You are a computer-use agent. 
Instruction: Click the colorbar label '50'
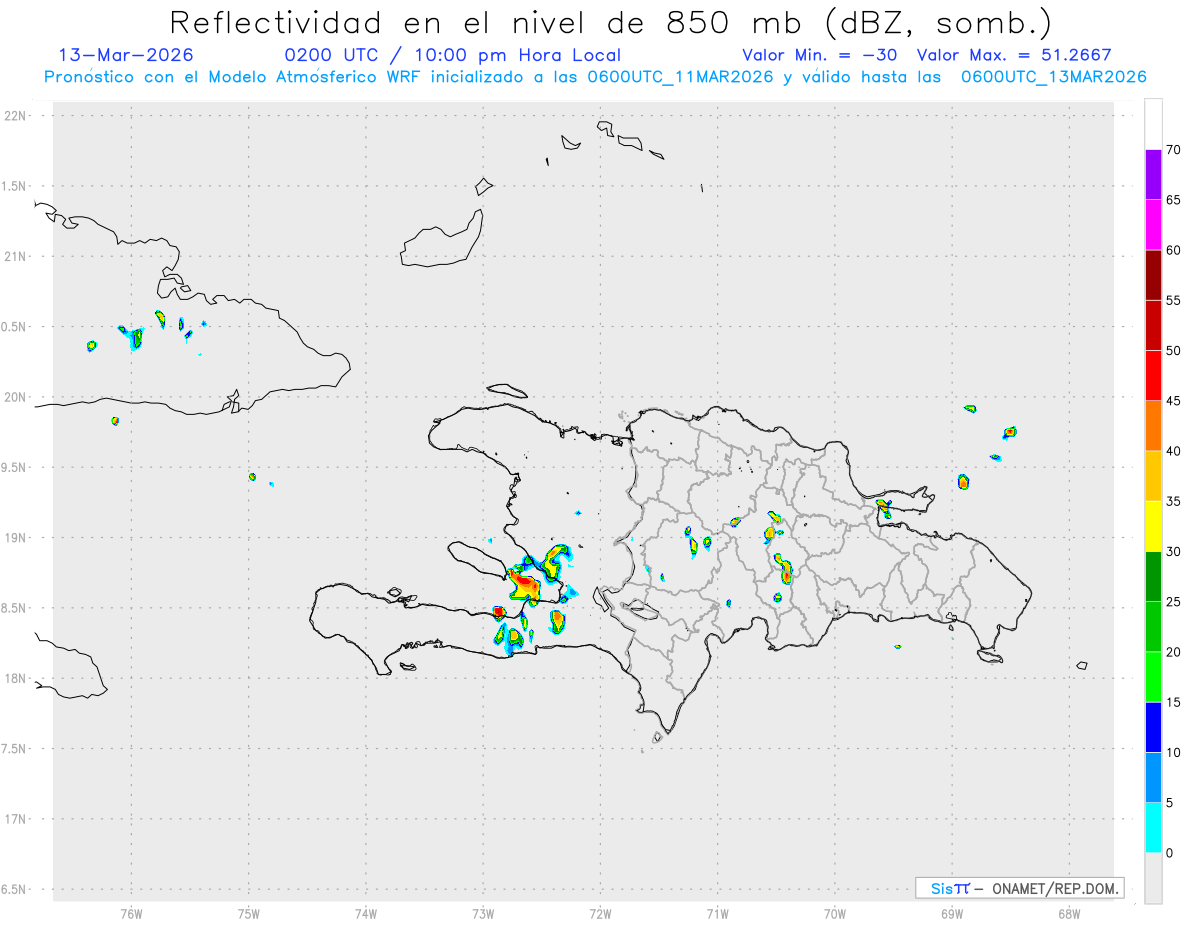coord(1173,351)
